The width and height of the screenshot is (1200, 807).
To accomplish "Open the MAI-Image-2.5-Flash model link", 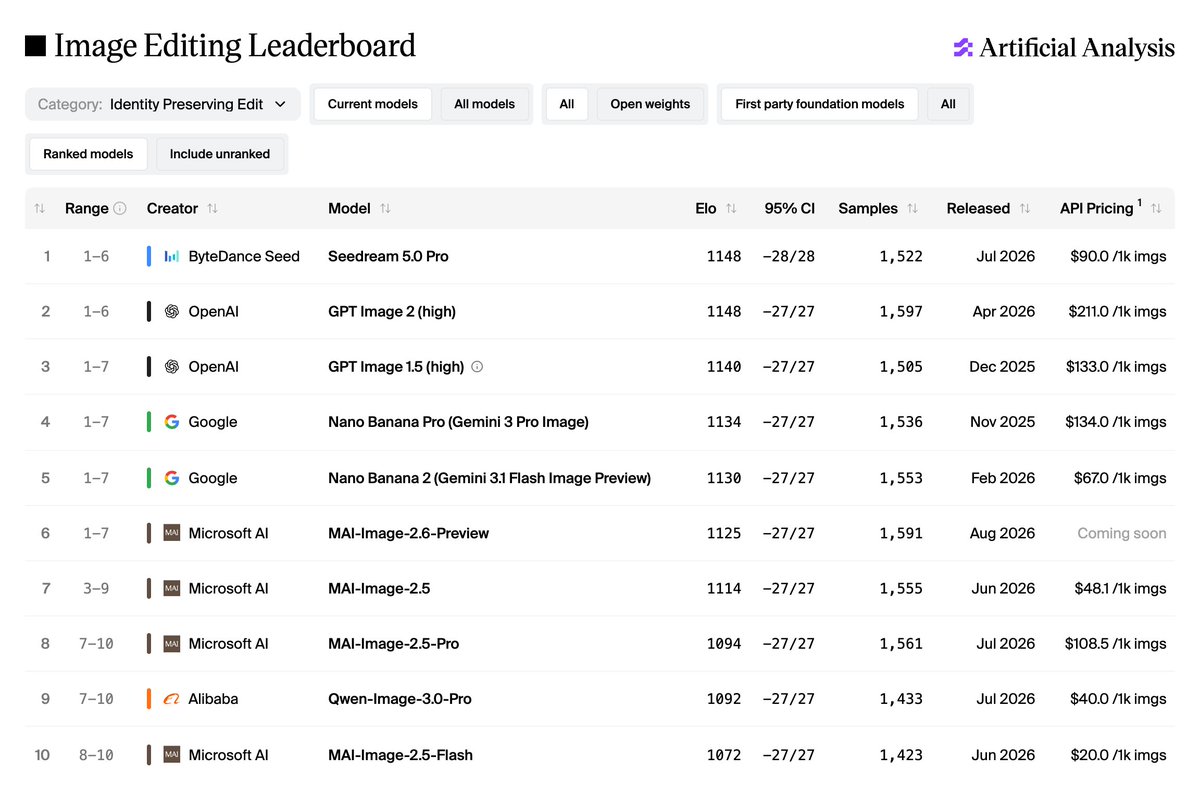I will point(400,755).
